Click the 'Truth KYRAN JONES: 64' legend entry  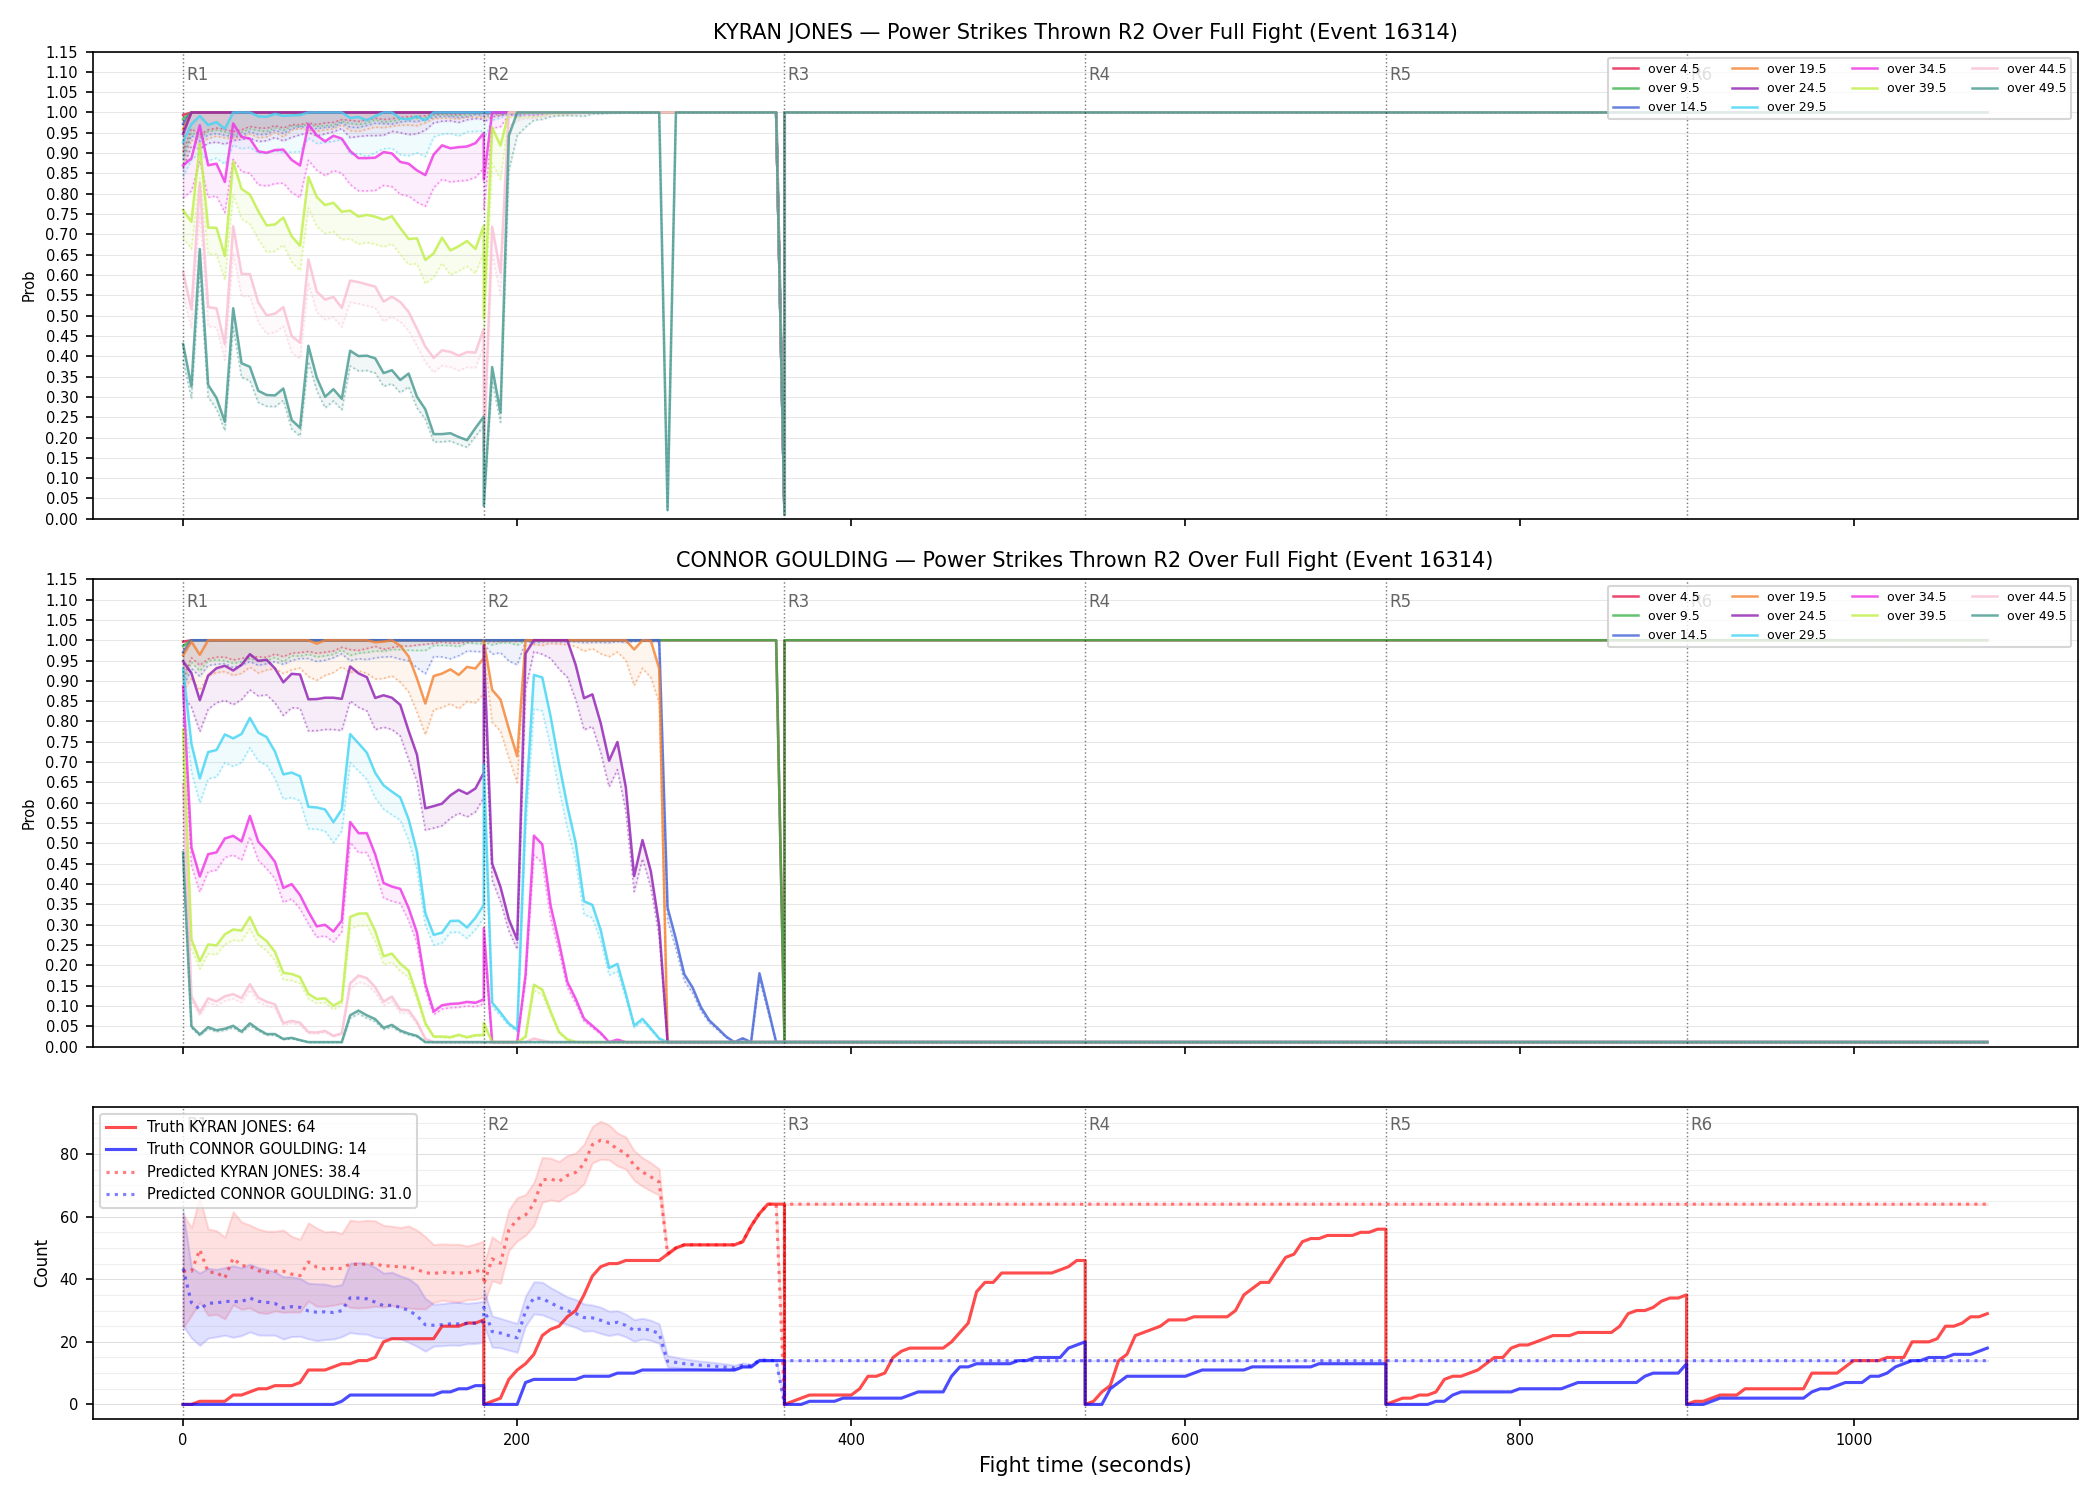click(x=210, y=1127)
